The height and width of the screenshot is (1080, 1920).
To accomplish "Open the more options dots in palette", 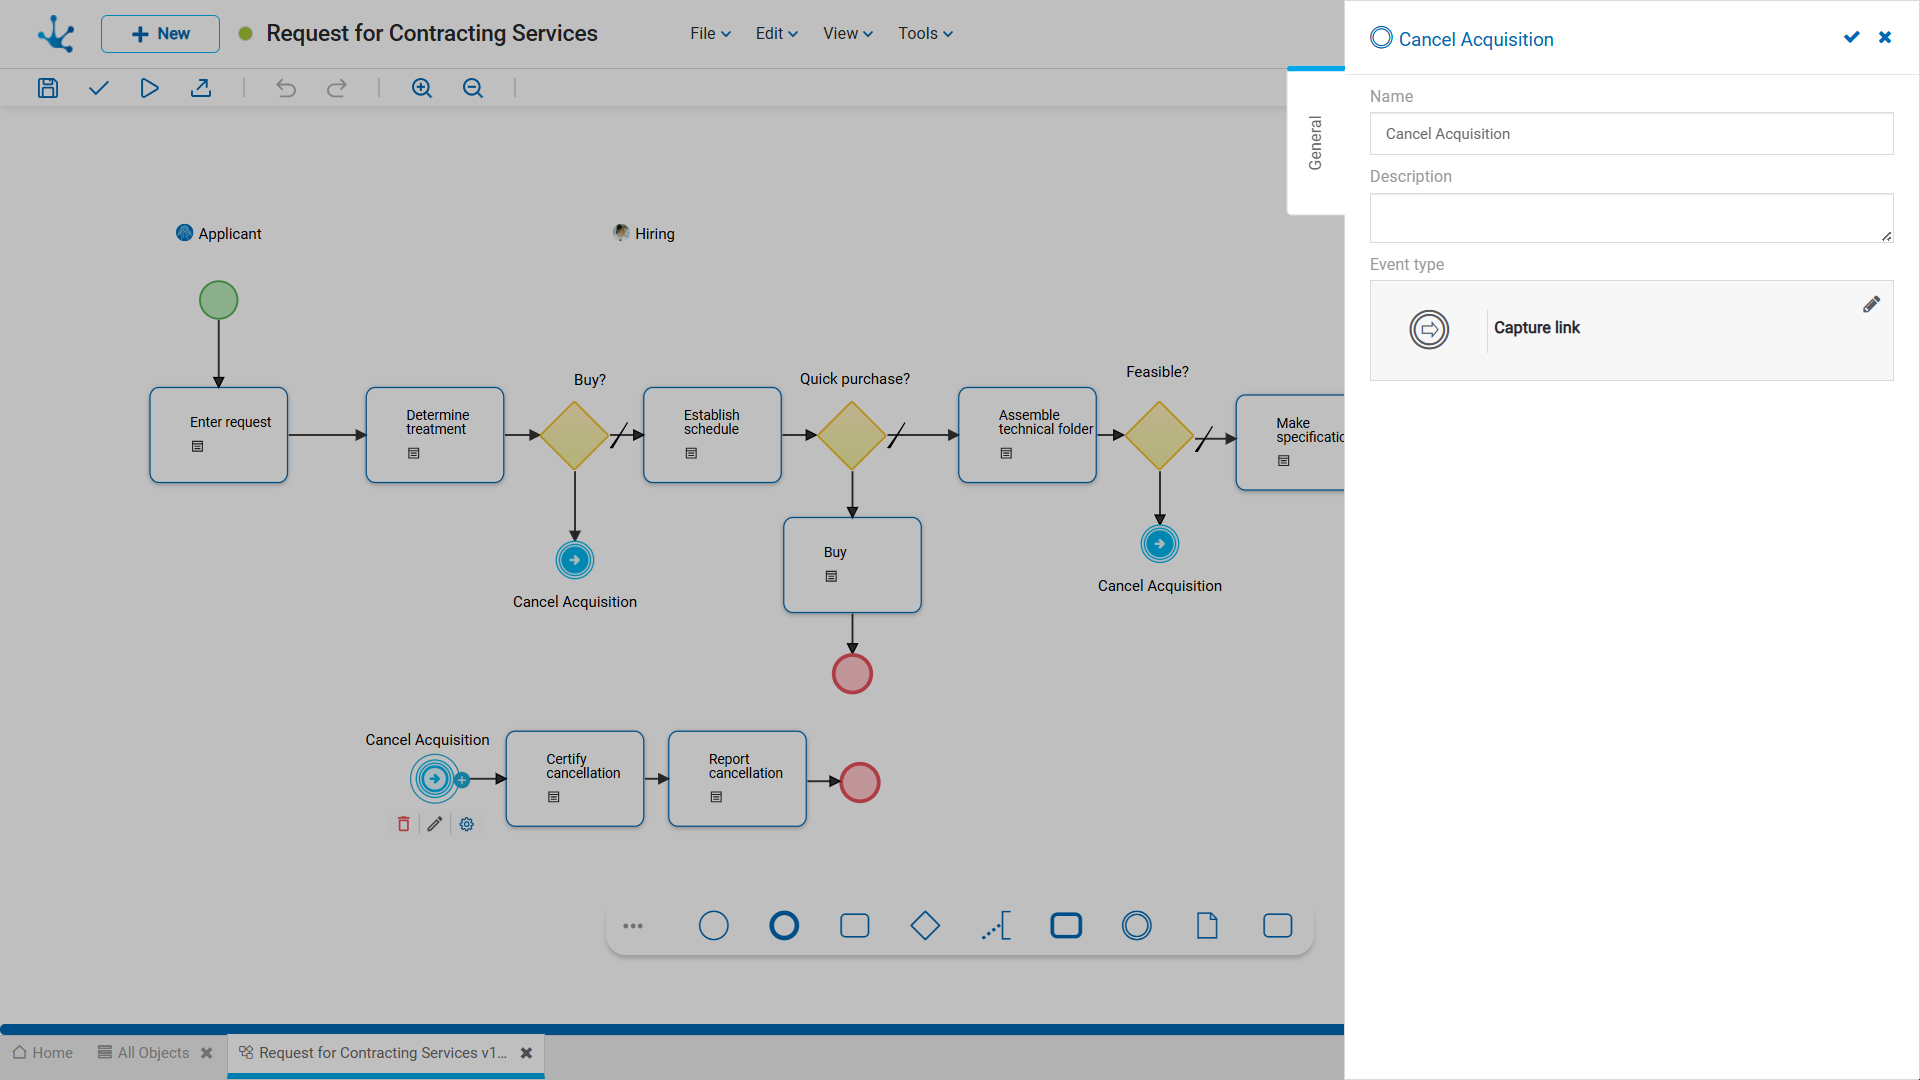I will tap(633, 926).
